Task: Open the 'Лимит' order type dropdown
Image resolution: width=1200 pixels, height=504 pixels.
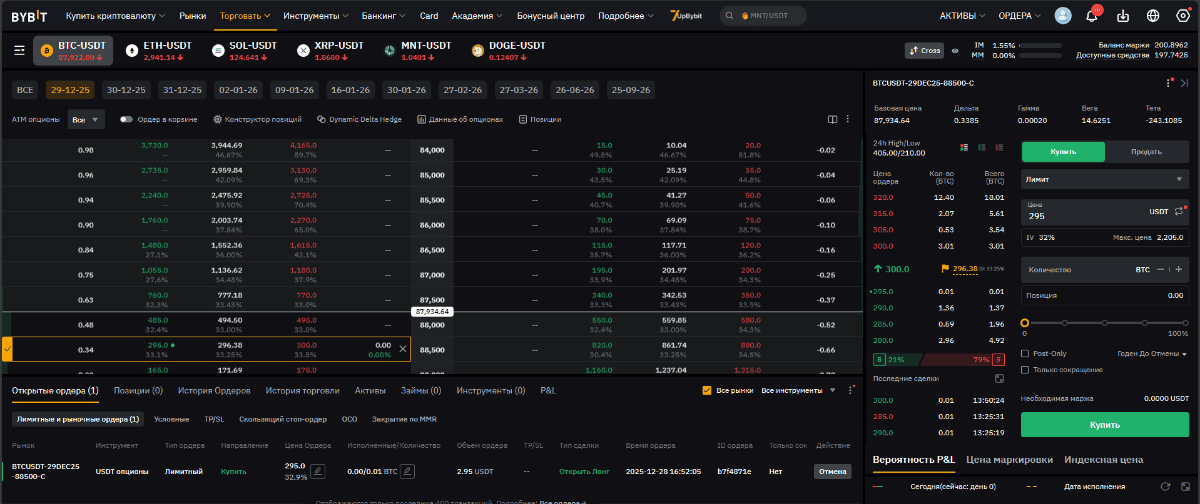Action: [x=1102, y=180]
